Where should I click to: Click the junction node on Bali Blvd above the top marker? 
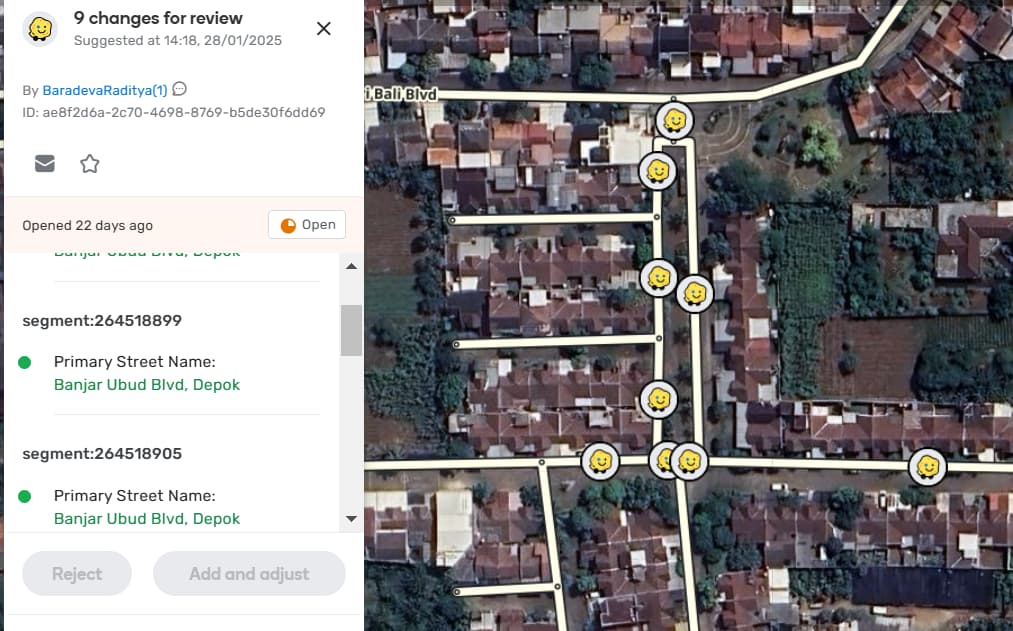[x=673, y=99]
